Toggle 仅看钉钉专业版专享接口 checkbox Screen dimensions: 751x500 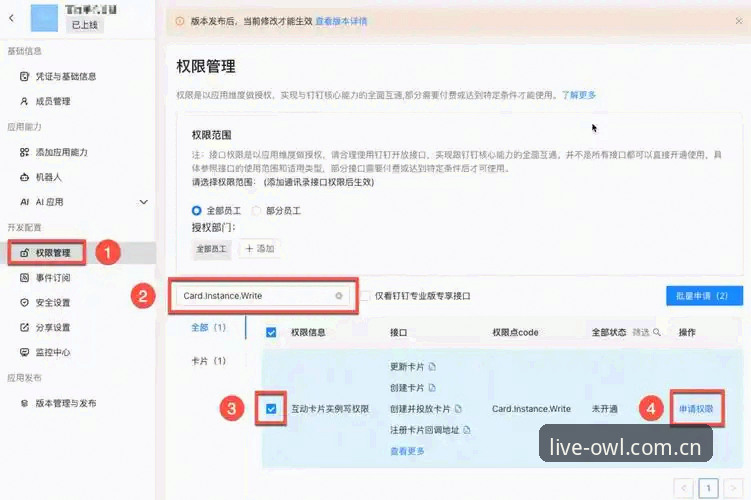(365, 296)
